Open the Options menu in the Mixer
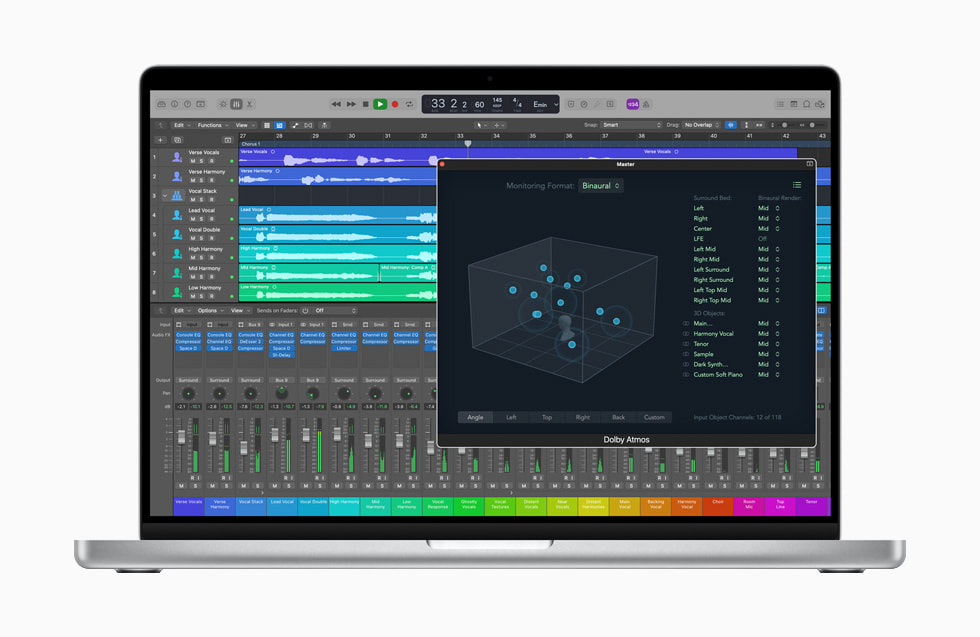980x637 pixels. (x=208, y=311)
